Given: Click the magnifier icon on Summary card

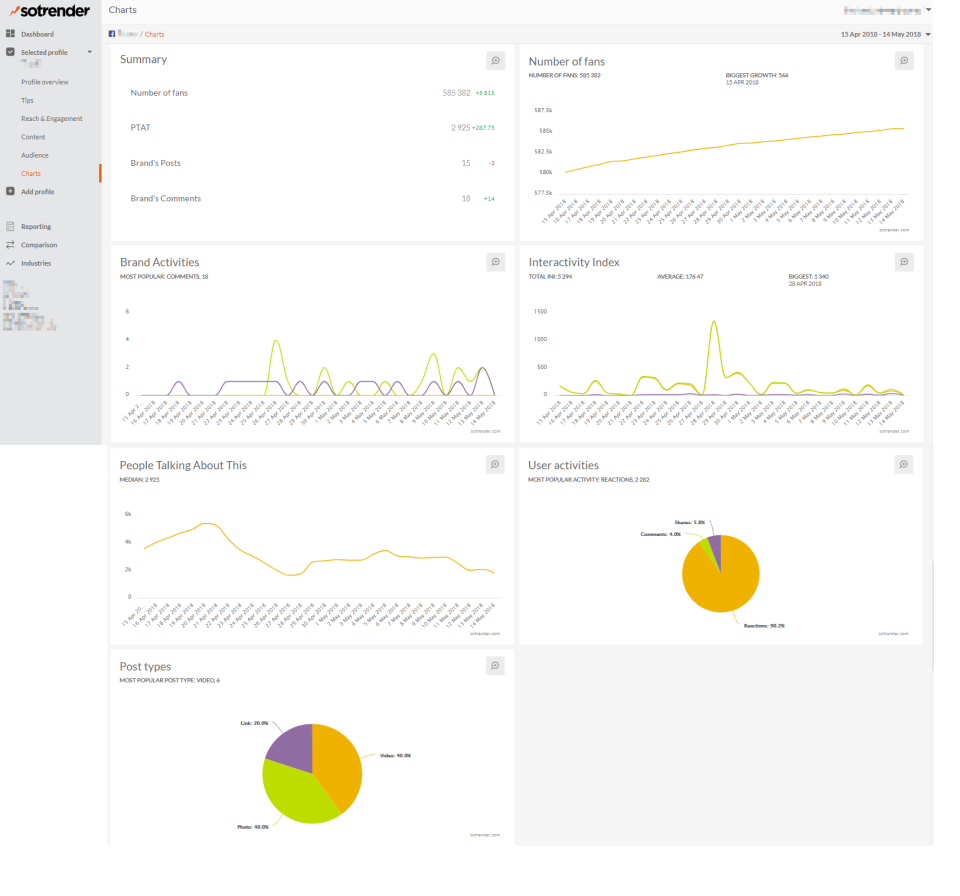Looking at the screenshot, I should pyautogui.click(x=495, y=60).
